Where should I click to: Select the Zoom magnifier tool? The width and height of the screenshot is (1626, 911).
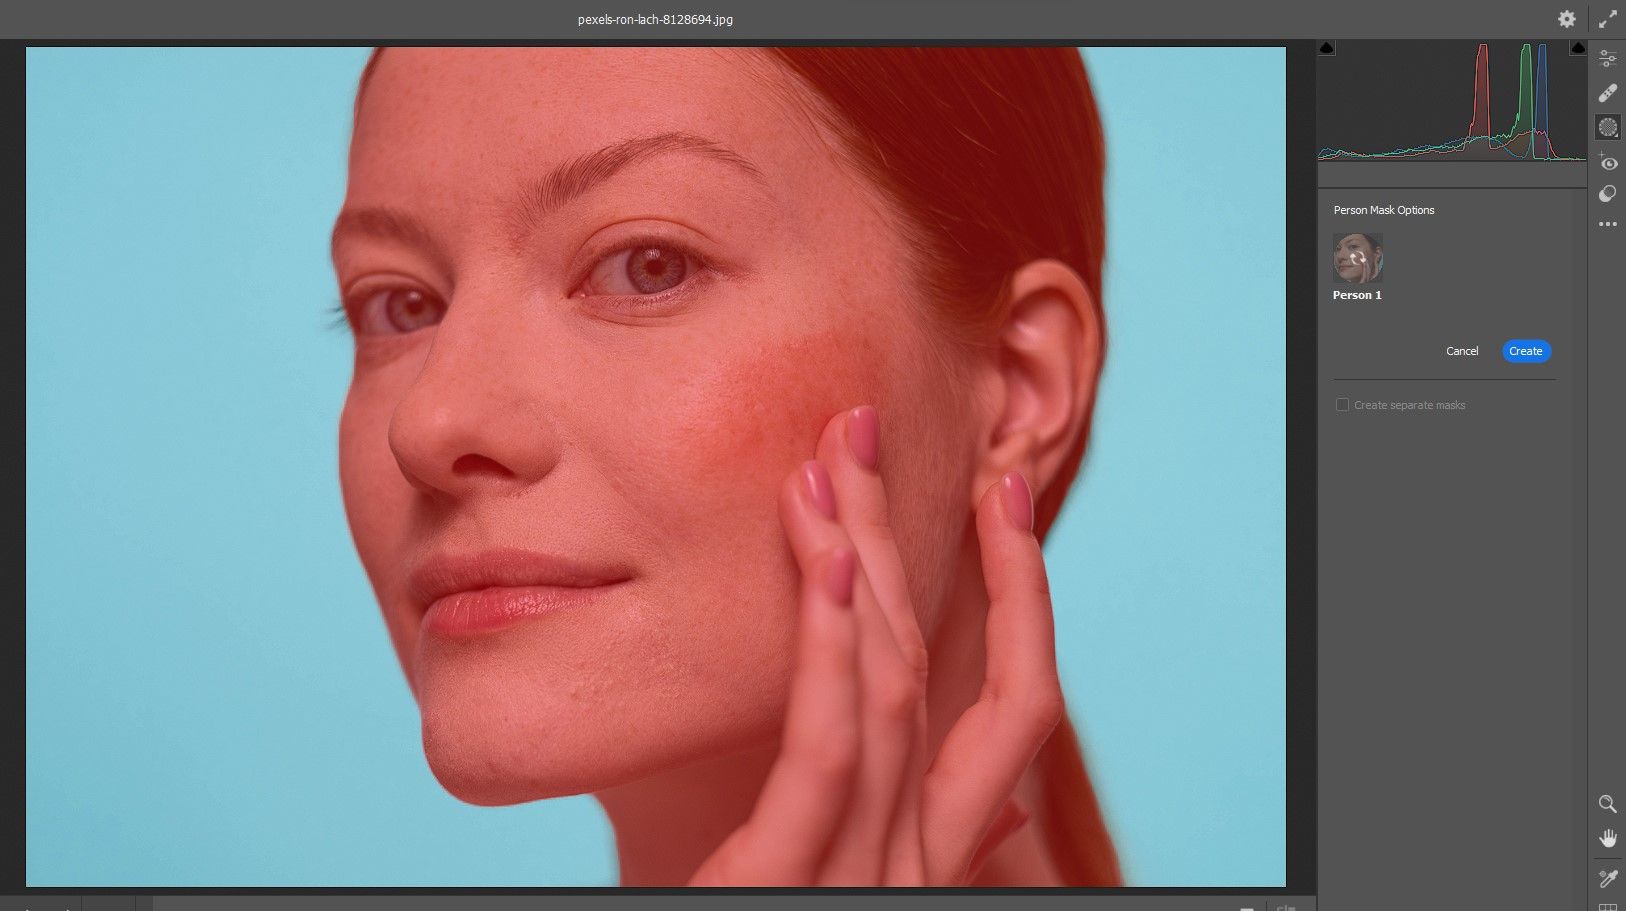(x=1608, y=804)
